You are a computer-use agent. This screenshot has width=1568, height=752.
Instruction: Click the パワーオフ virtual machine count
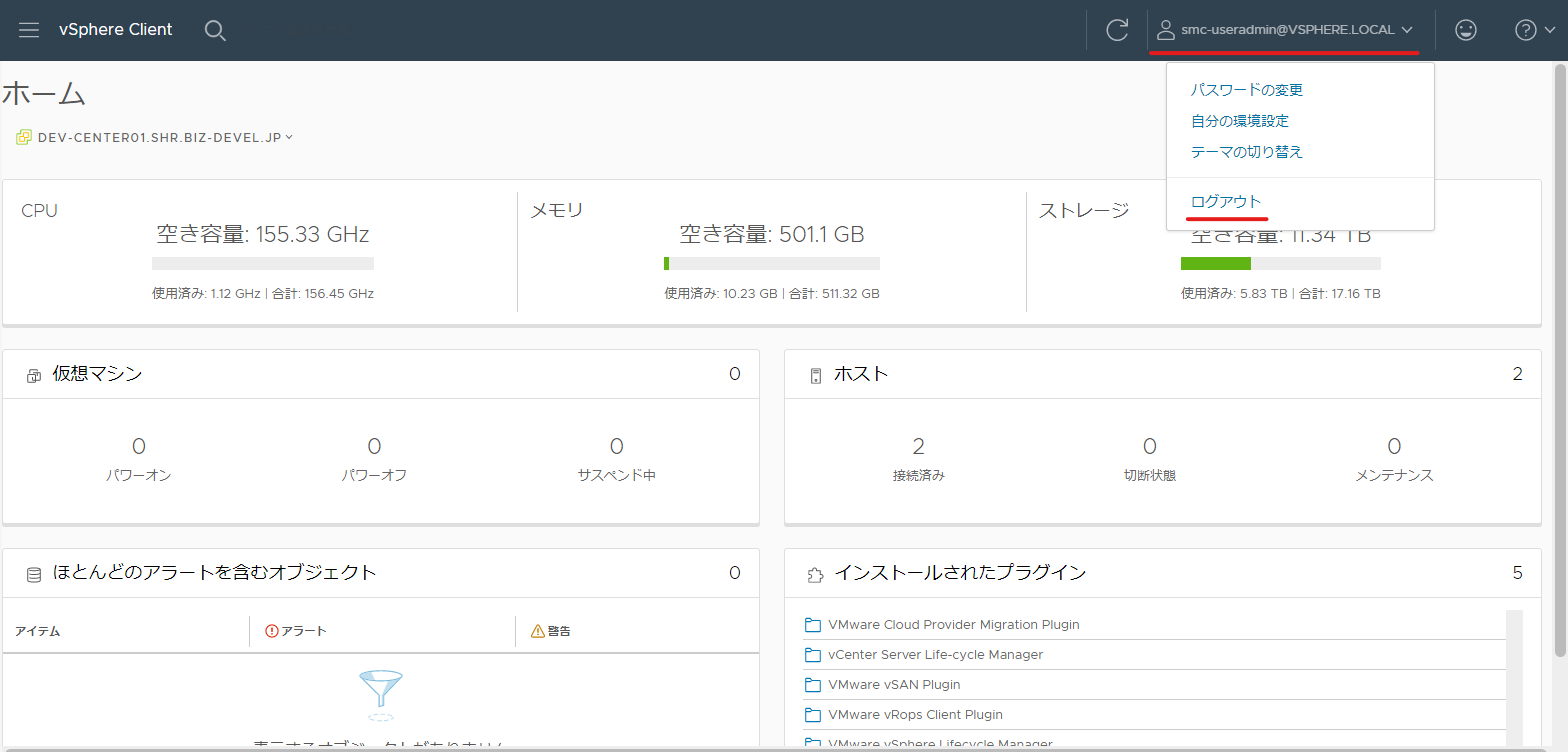click(374, 446)
